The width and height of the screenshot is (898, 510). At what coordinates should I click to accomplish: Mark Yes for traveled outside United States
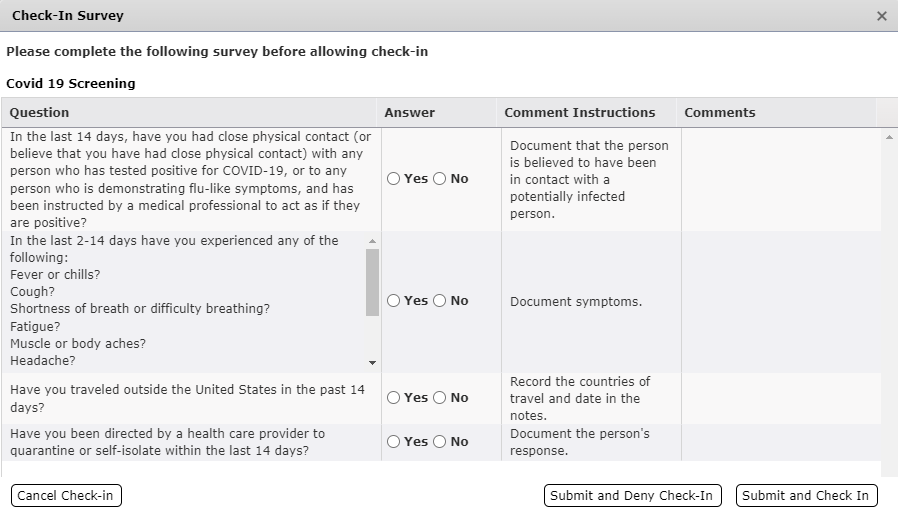[394, 398]
